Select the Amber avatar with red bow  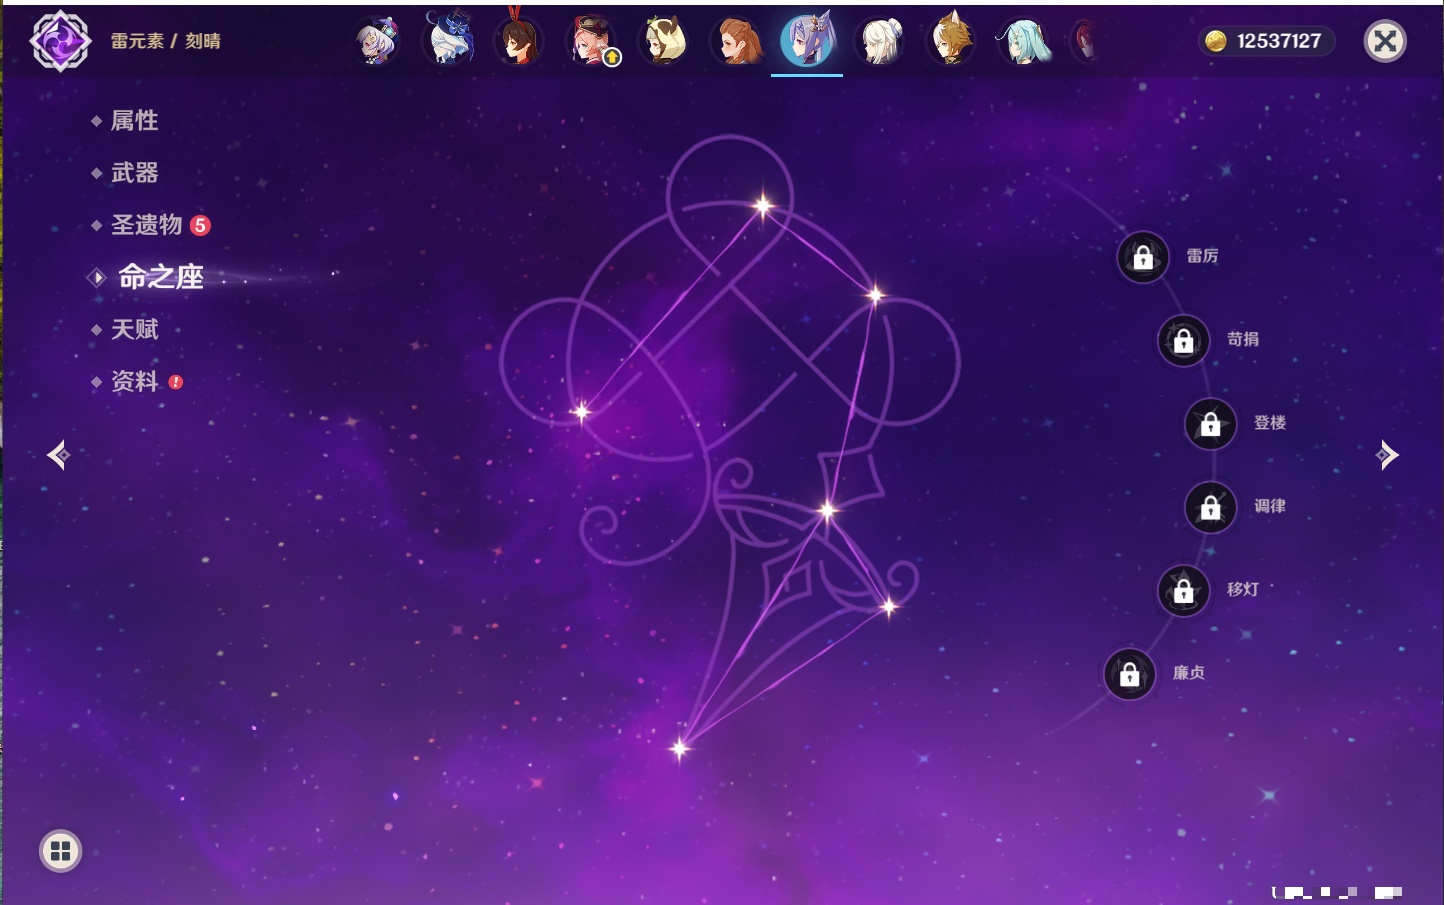click(519, 42)
